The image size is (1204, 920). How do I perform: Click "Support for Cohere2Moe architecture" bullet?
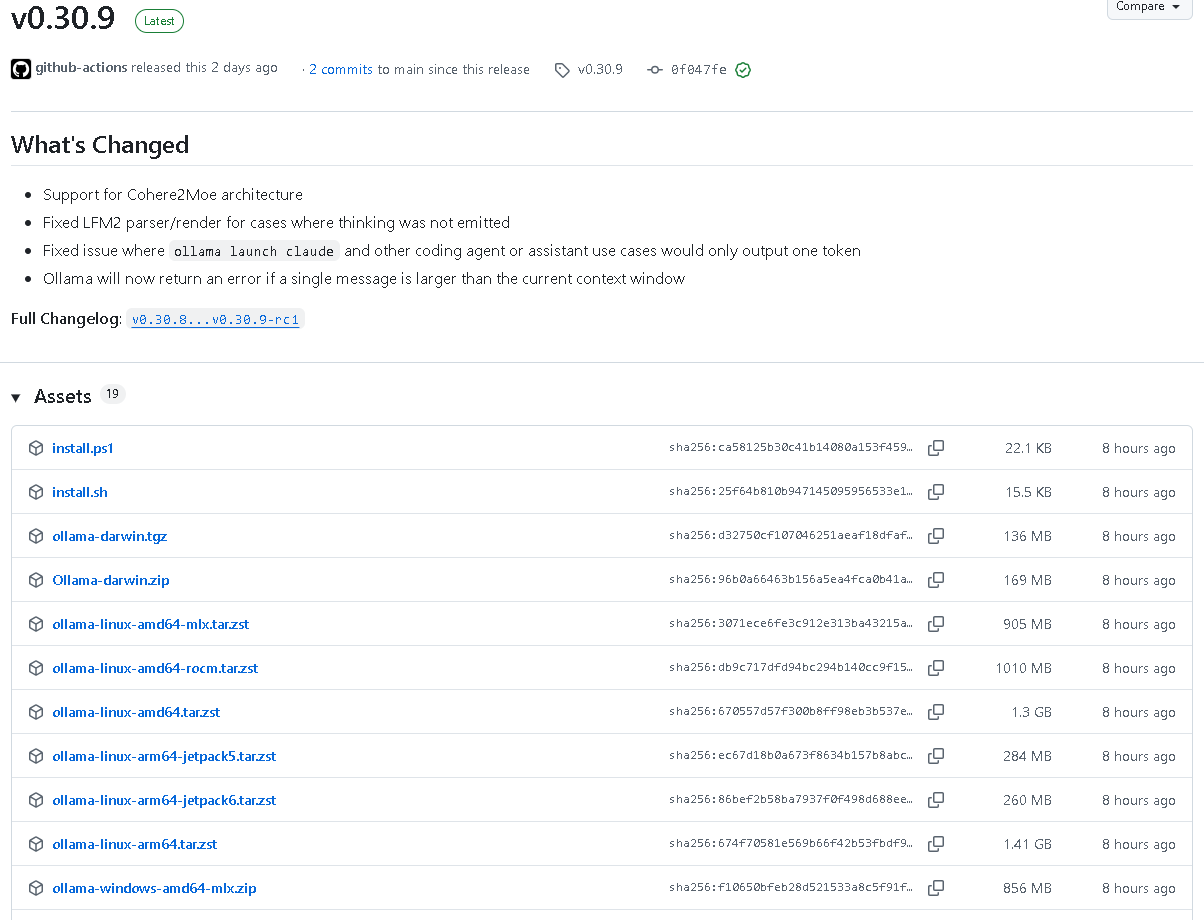pyautogui.click(x=173, y=195)
